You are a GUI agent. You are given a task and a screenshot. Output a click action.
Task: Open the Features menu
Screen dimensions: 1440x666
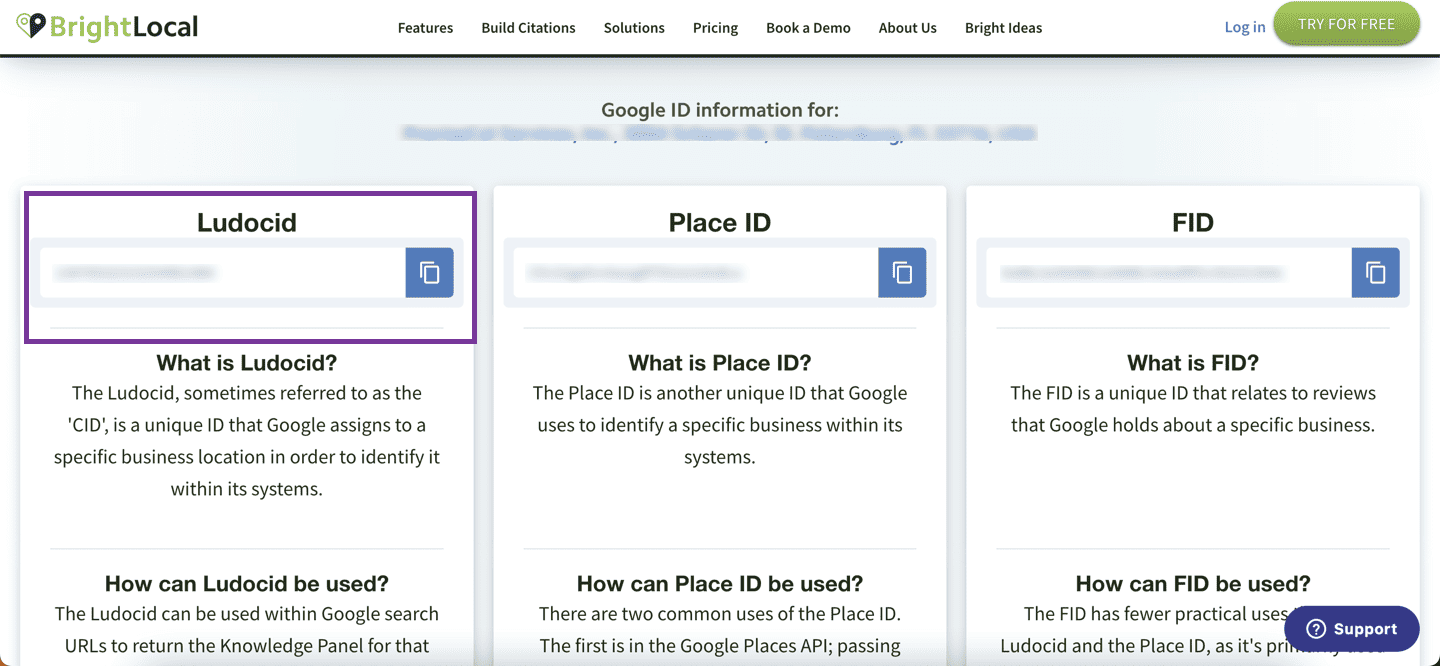tap(425, 28)
